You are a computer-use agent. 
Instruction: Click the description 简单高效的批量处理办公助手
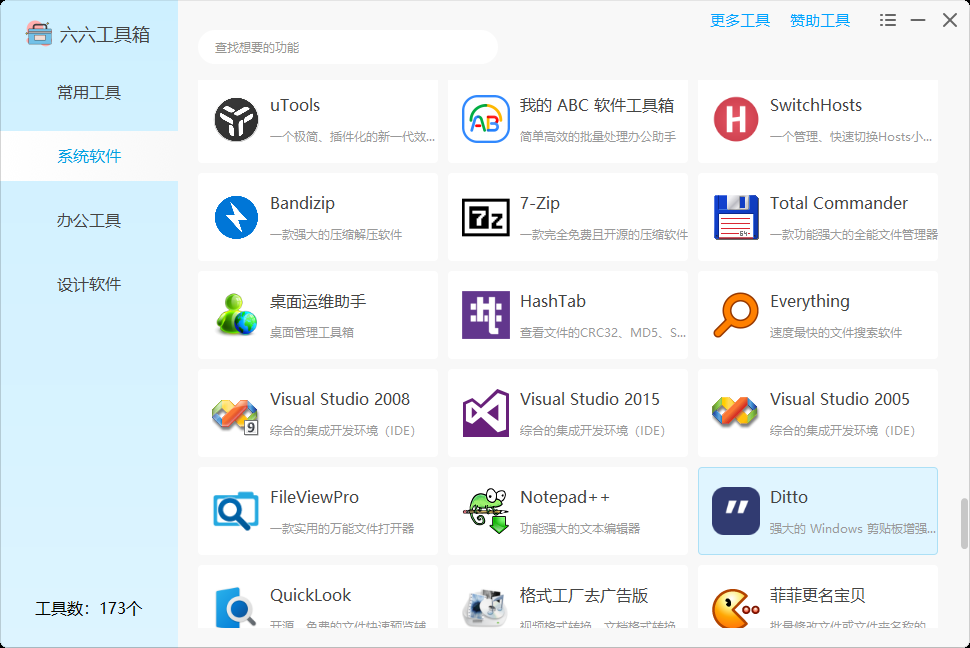click(x=598, y=136)
